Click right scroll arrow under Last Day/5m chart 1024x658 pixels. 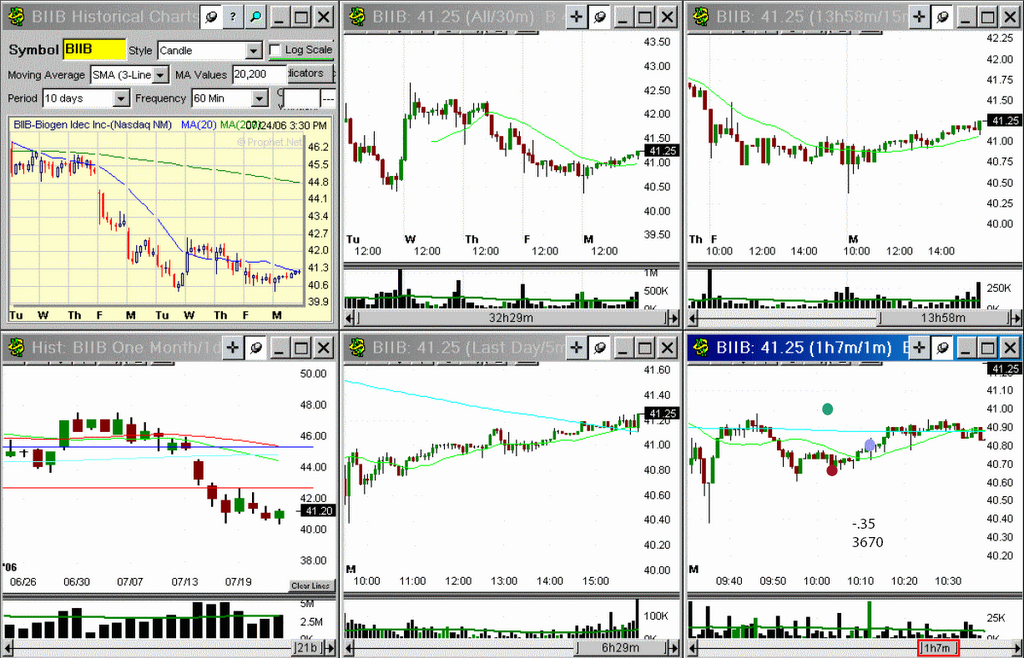point(674,648)
